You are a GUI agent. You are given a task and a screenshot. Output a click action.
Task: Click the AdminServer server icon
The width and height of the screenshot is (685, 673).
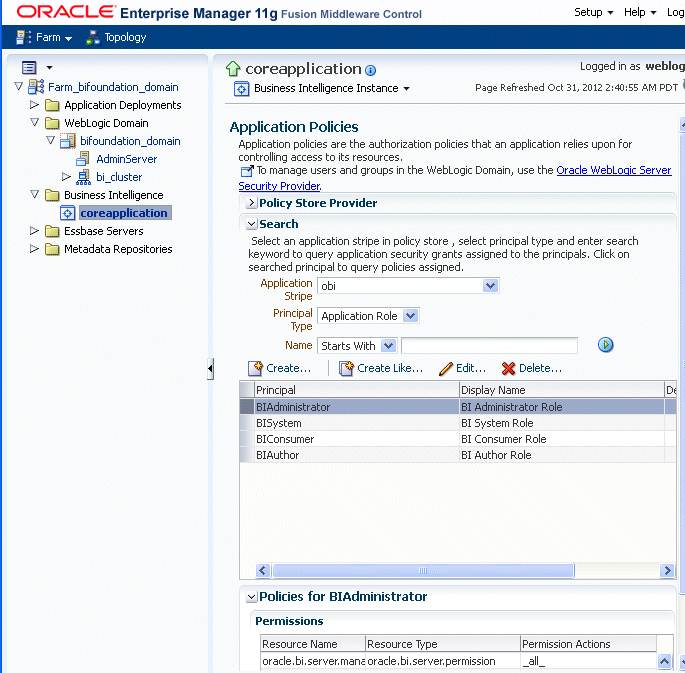pyautogui.click(x=83, y=159)
